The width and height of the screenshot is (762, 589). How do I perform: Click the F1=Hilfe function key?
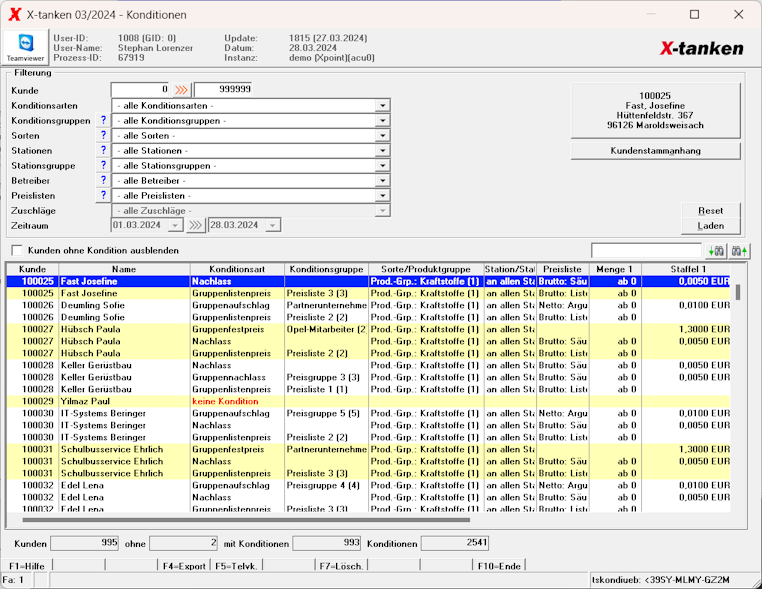27,566
